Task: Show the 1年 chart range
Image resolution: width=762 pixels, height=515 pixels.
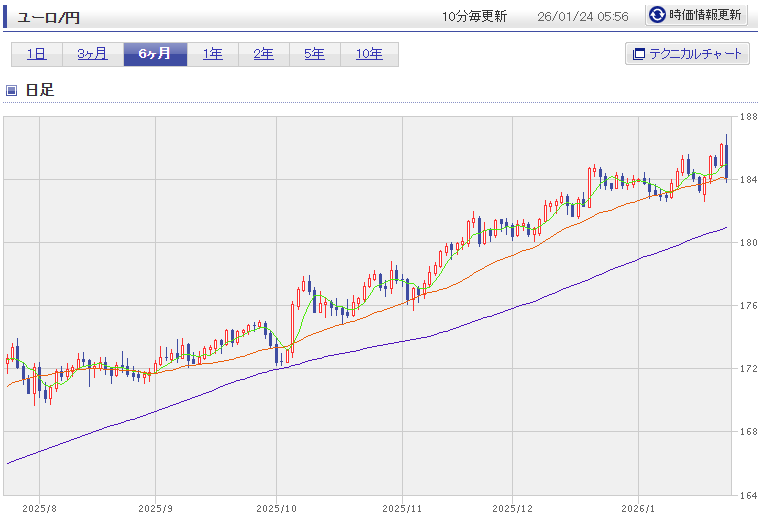Action: point(212,54)
